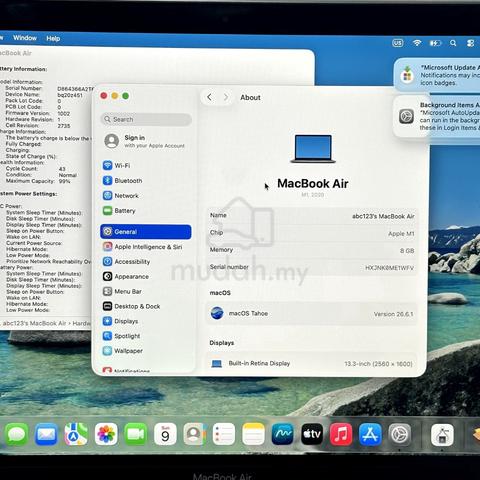Open Apple Intelligence & Siri settings
The height and width of the screenshot is (480, 480).
[x=142, y=247]
